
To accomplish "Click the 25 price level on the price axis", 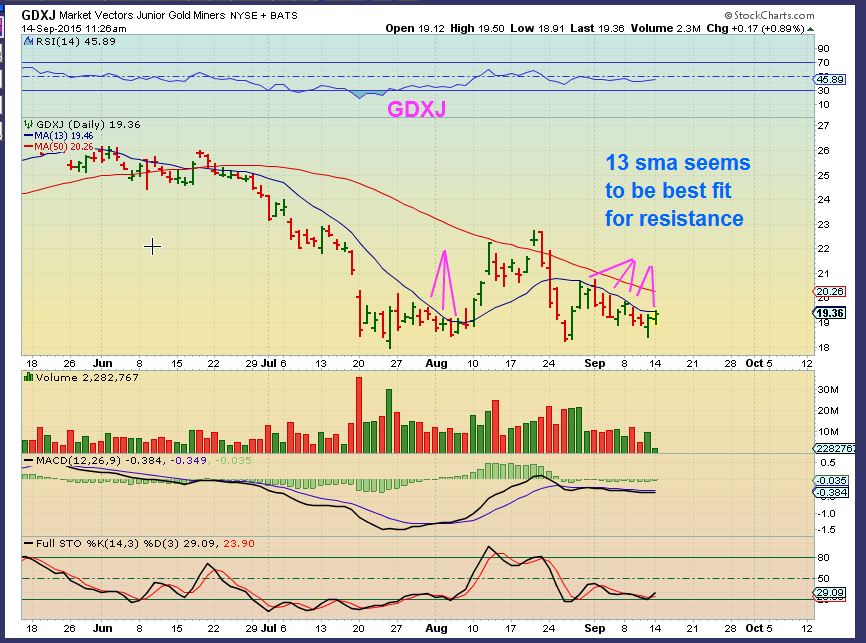I will [x=823, y=175].
